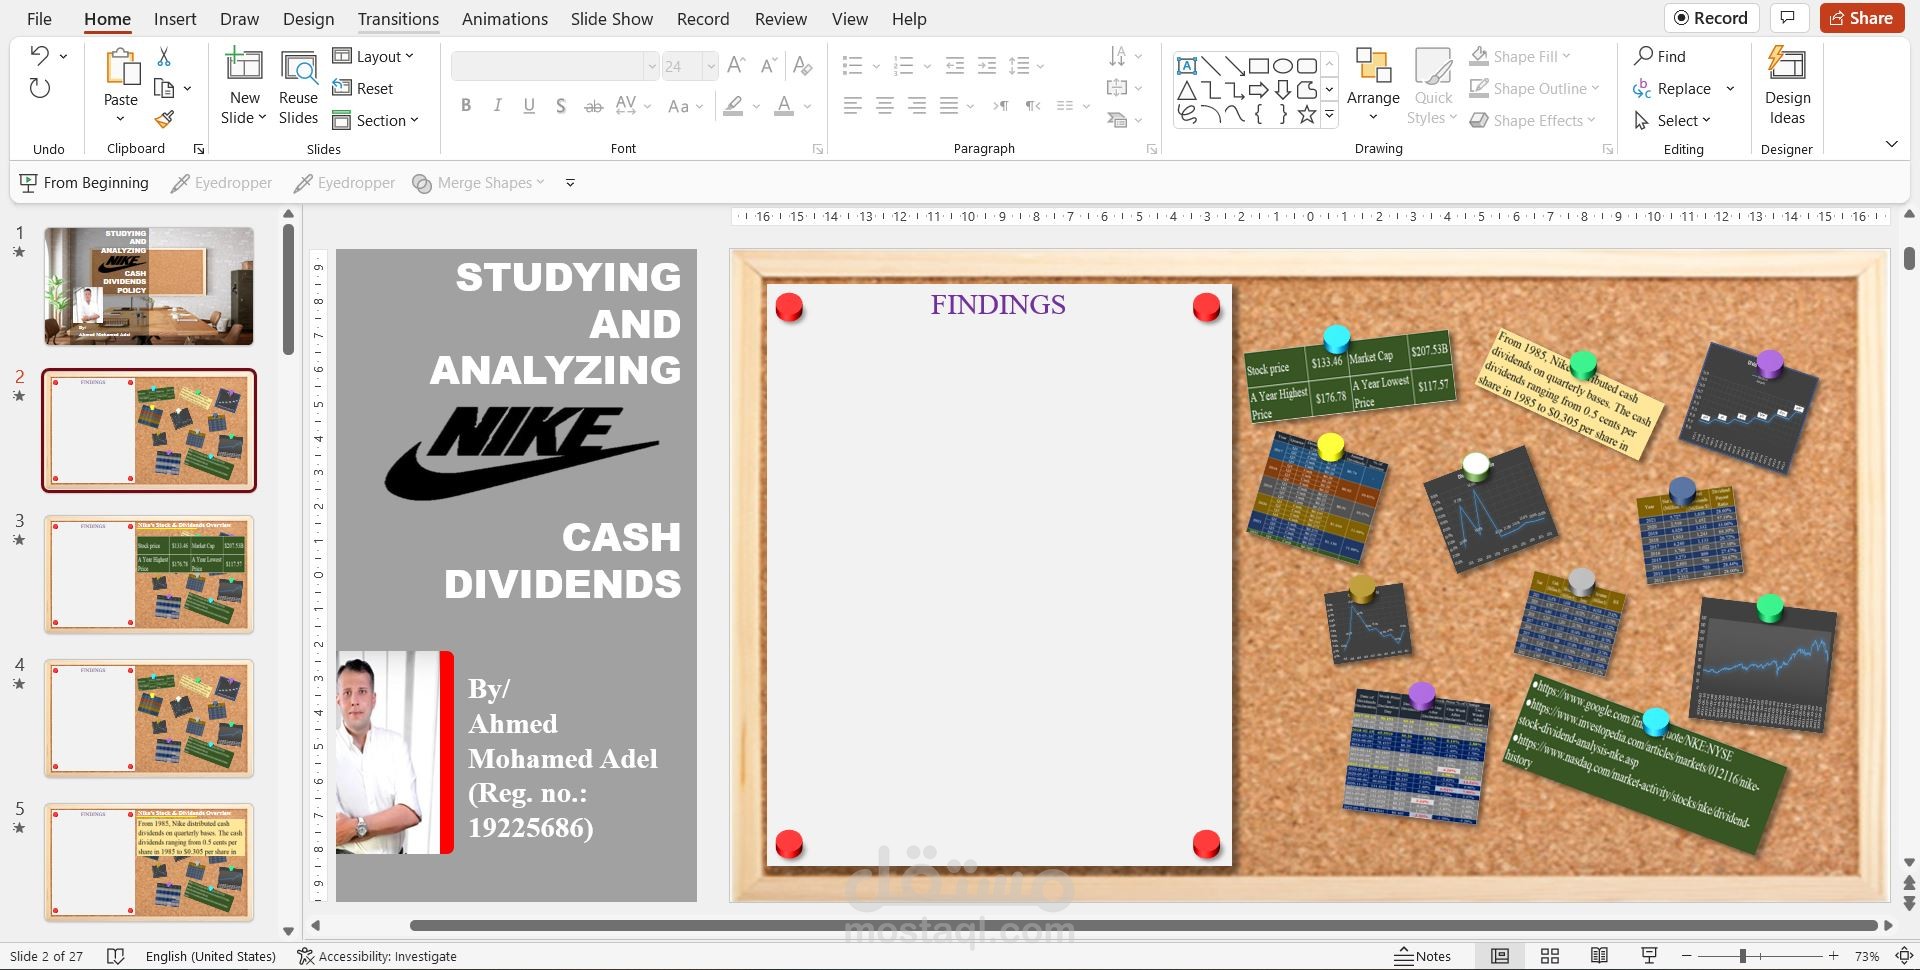The image size is (1920, 970).
Task: Click the FINDINGS title text
Action: (x=998, y=305)
